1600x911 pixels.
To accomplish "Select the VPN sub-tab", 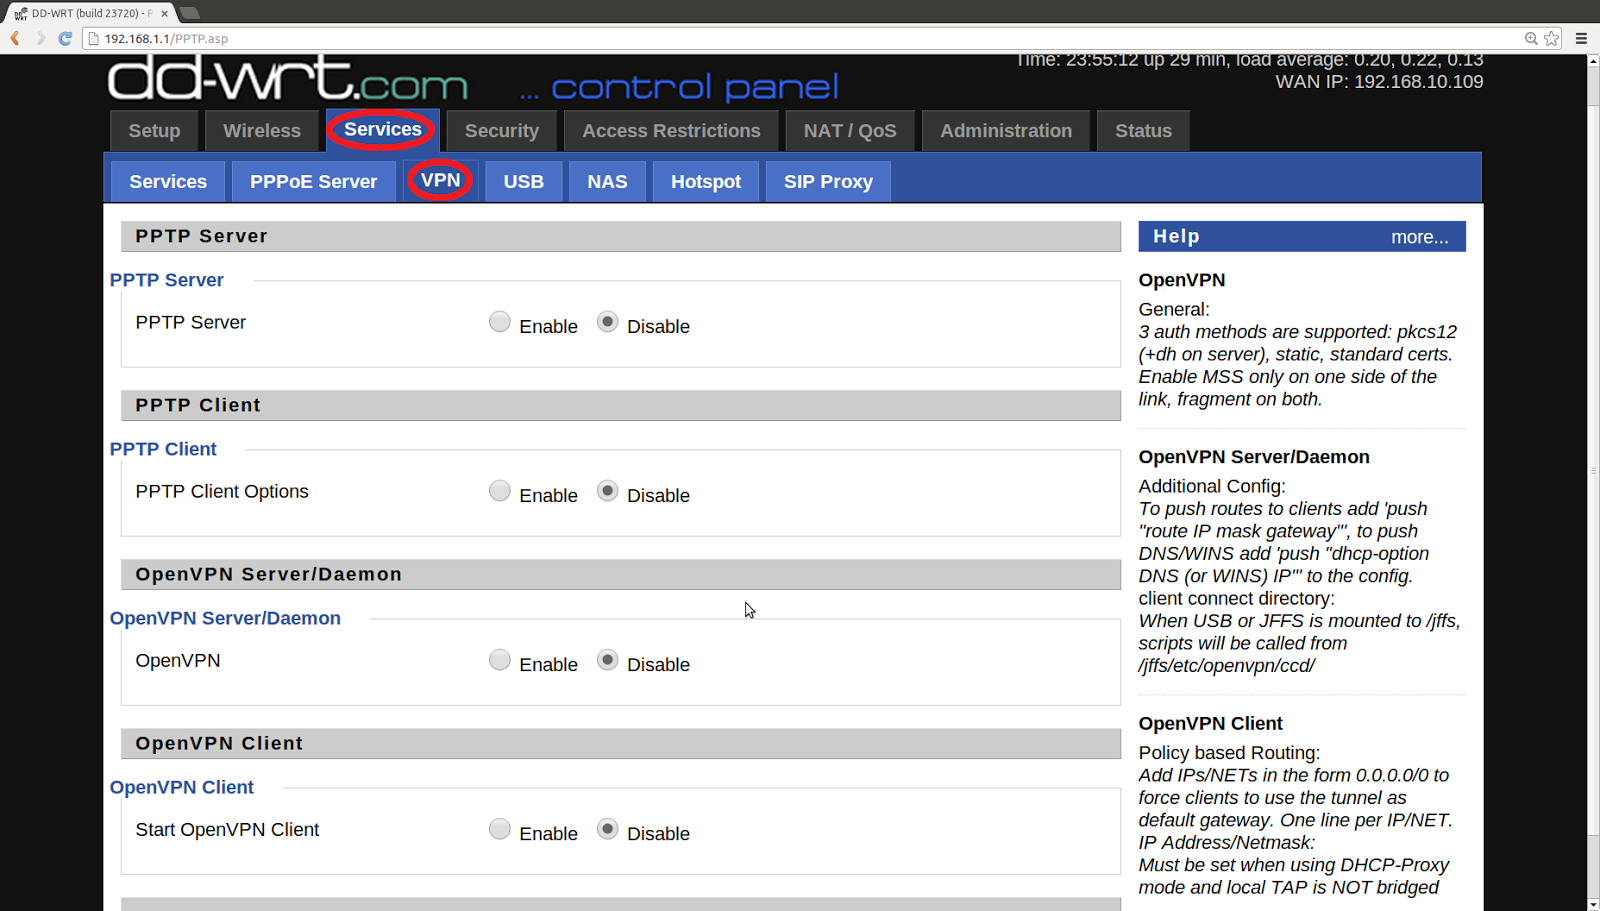I will pos(441,181).
